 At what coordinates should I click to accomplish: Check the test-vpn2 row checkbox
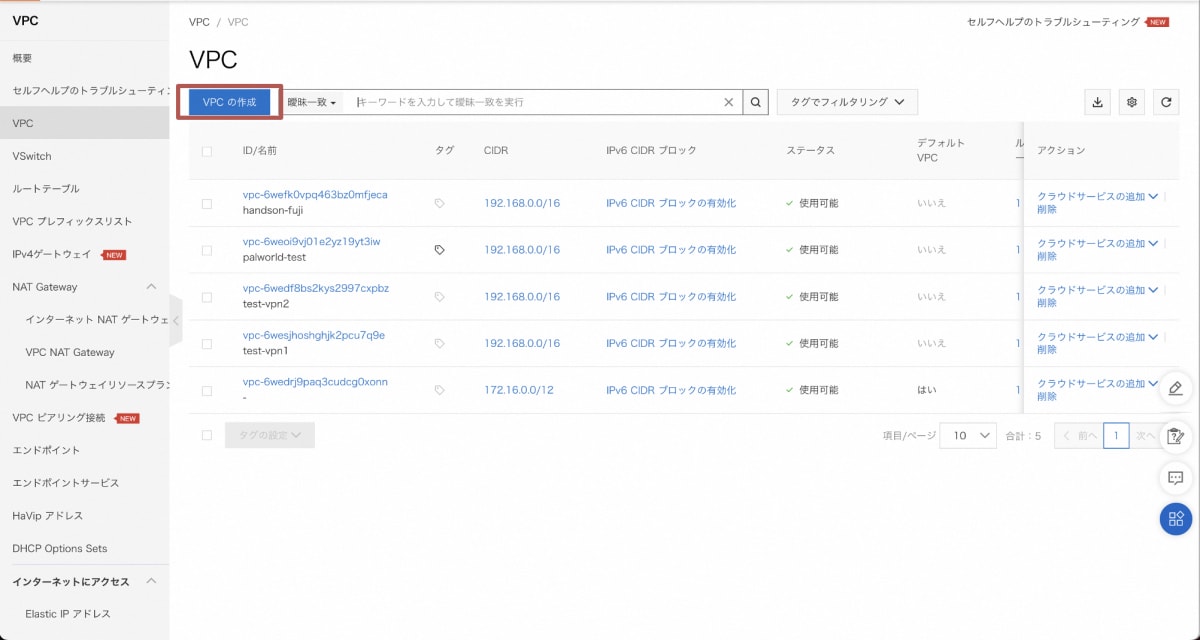click(x=207, y=297)
